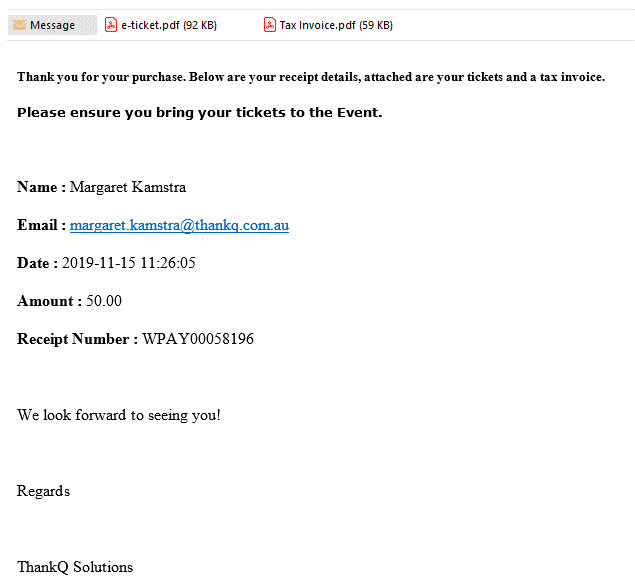This screenshot has width=635, height=583.
Task: Click the ThankQ Solutions signature
Action: pos(75,567)
